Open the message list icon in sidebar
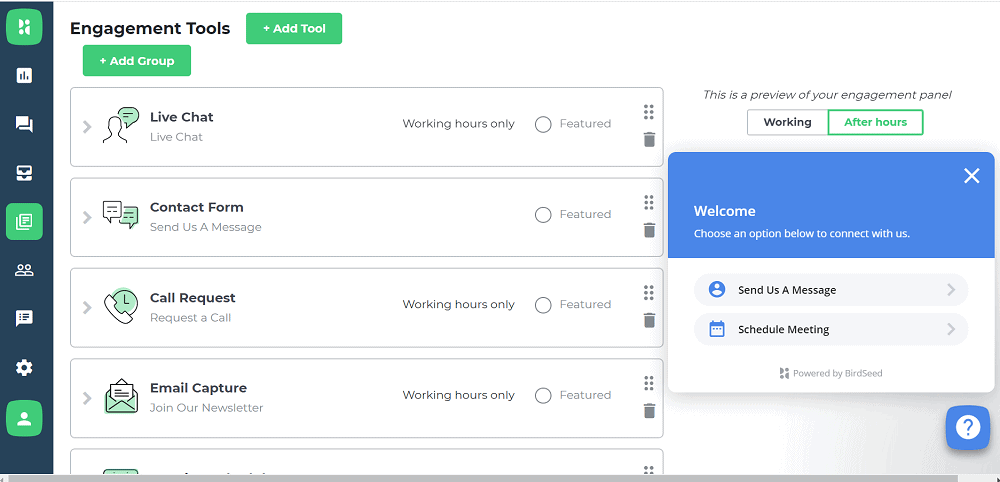 tap(24, 318)
